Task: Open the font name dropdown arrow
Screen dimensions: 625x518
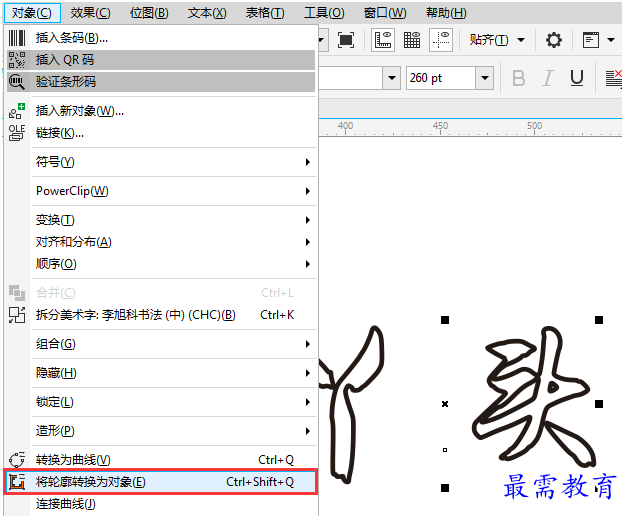Action: tap(392, 78)
